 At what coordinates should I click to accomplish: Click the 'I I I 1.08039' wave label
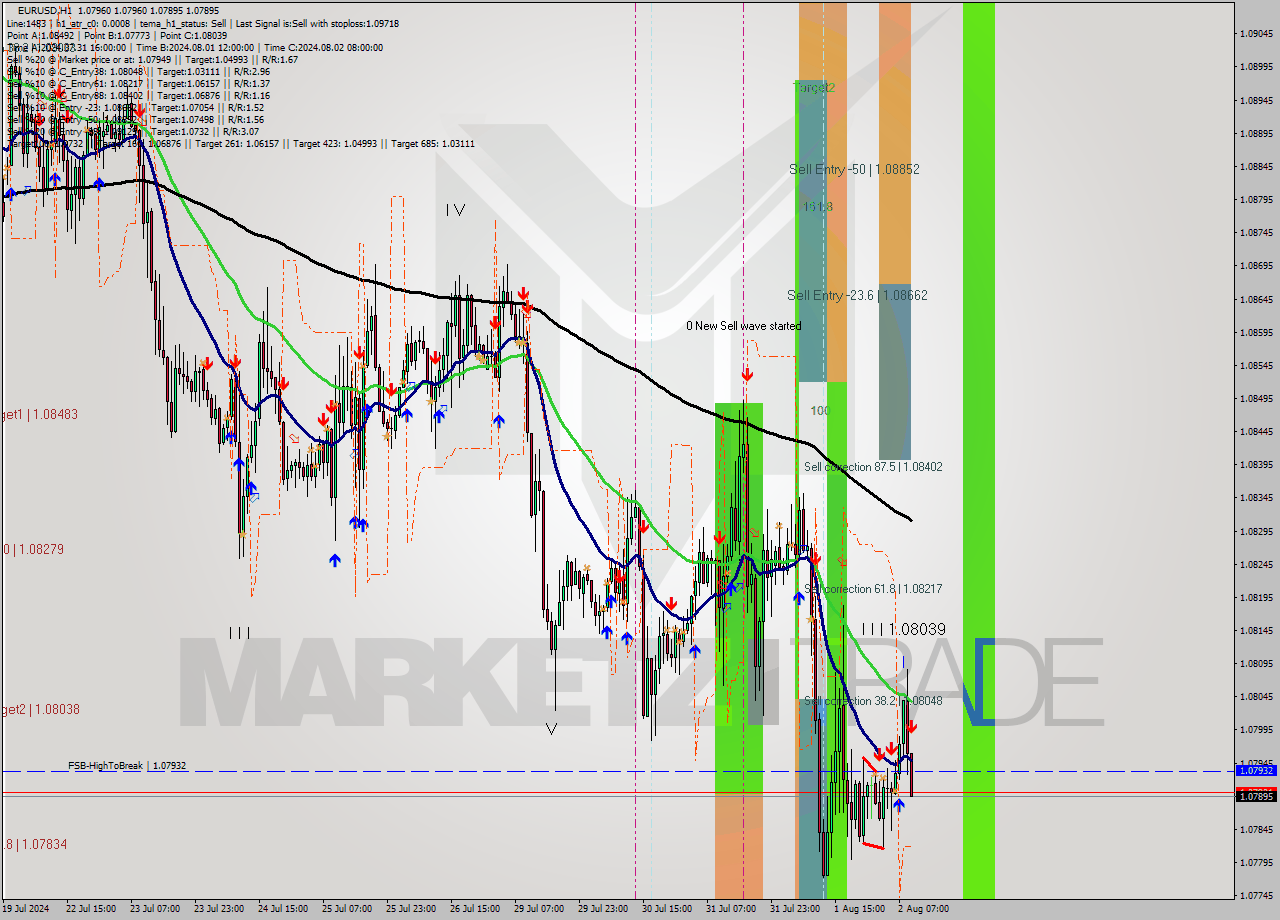(903, 629)
